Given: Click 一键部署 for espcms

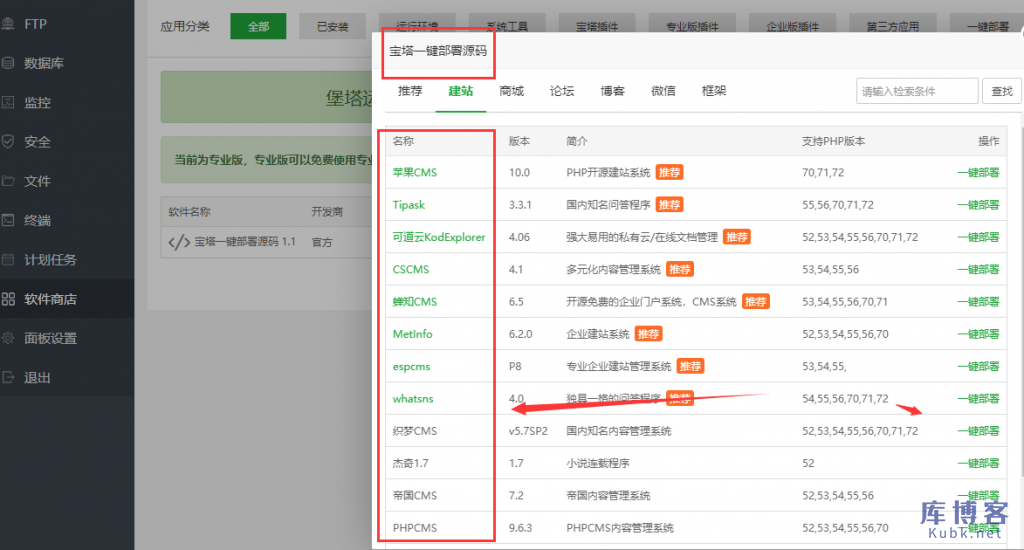Looking at the screenshot, I should tap(978, 366).
